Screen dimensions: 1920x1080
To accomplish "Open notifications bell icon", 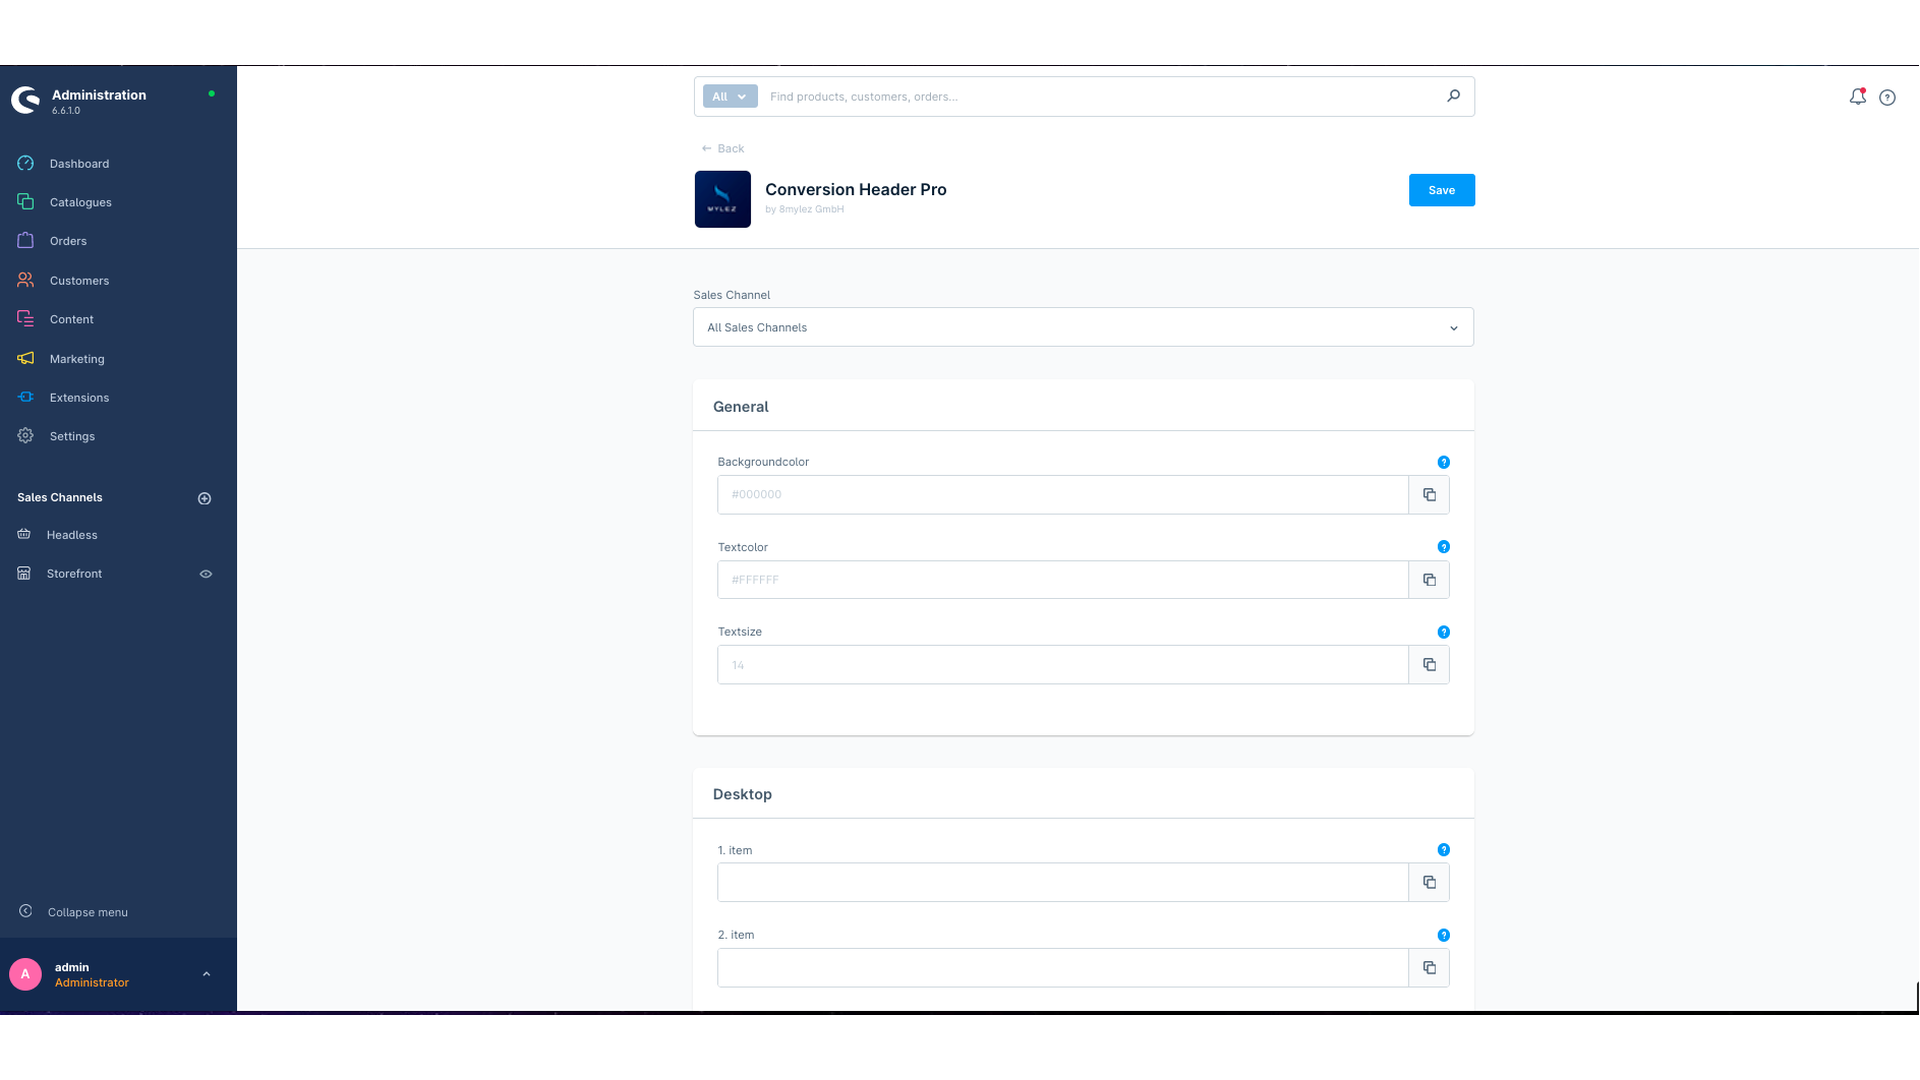I will 1857,97.
